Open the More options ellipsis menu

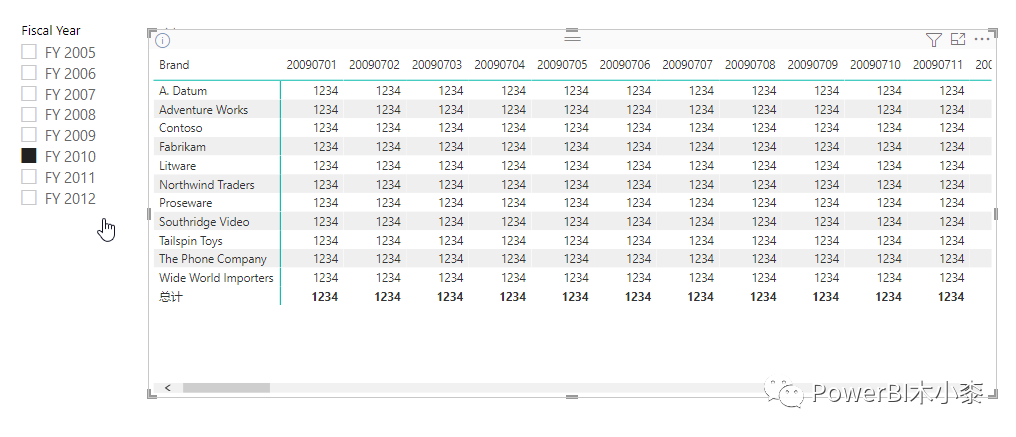coord(982,40)
